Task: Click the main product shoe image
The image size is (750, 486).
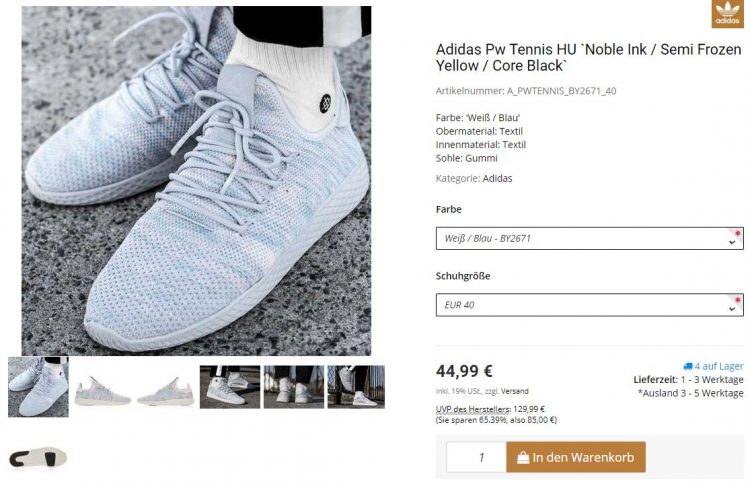Action: point(196,181)
